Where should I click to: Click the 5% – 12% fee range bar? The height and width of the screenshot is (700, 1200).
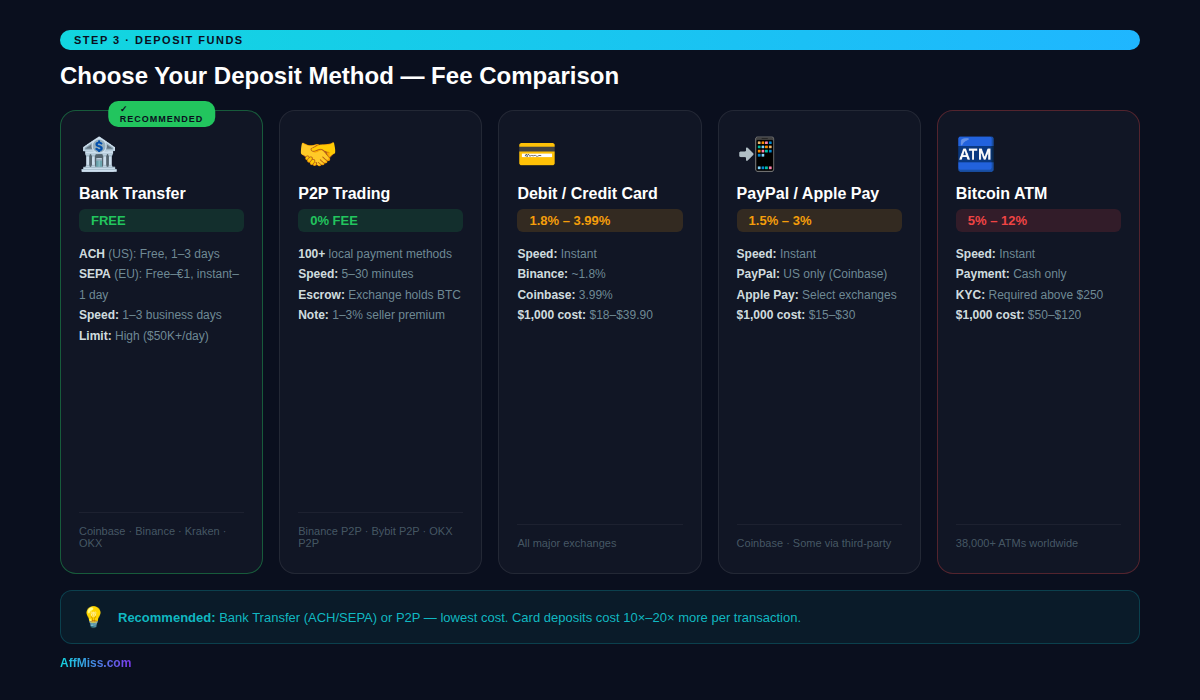click(x=1037, y=220)
